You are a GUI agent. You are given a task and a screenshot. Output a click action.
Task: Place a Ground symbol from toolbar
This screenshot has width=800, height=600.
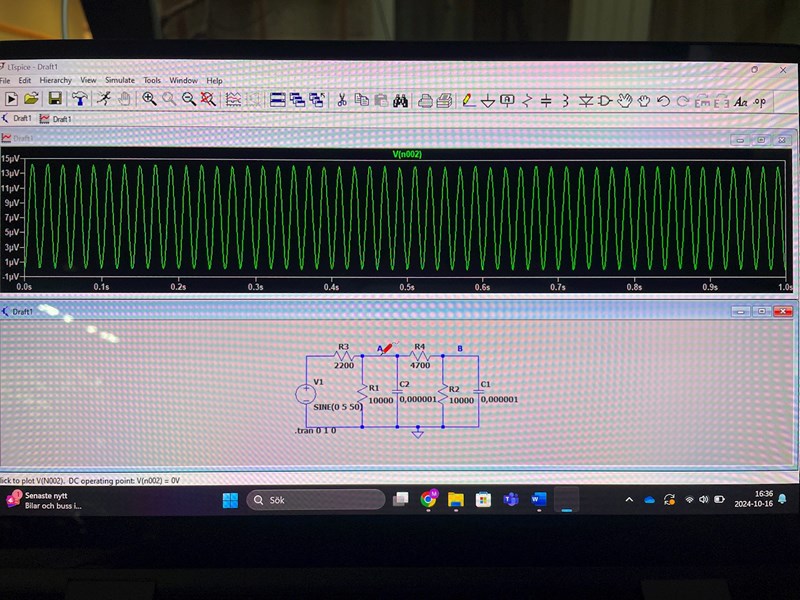tap(488, 101)
